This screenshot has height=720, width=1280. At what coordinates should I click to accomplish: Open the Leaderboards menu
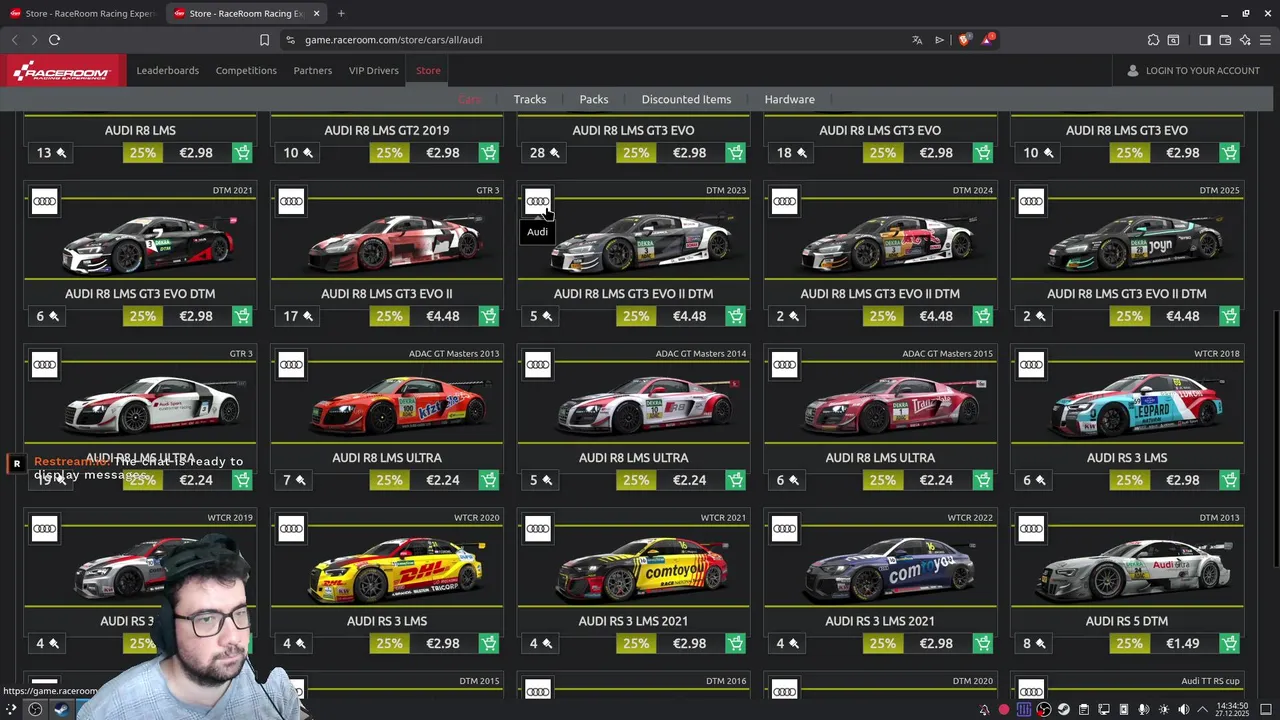coord(168,71)
